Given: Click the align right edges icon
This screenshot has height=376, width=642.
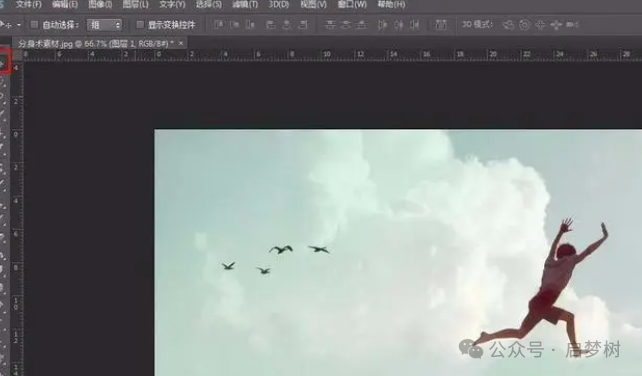Looking at the screenshot, I should (x=303, y=25).
